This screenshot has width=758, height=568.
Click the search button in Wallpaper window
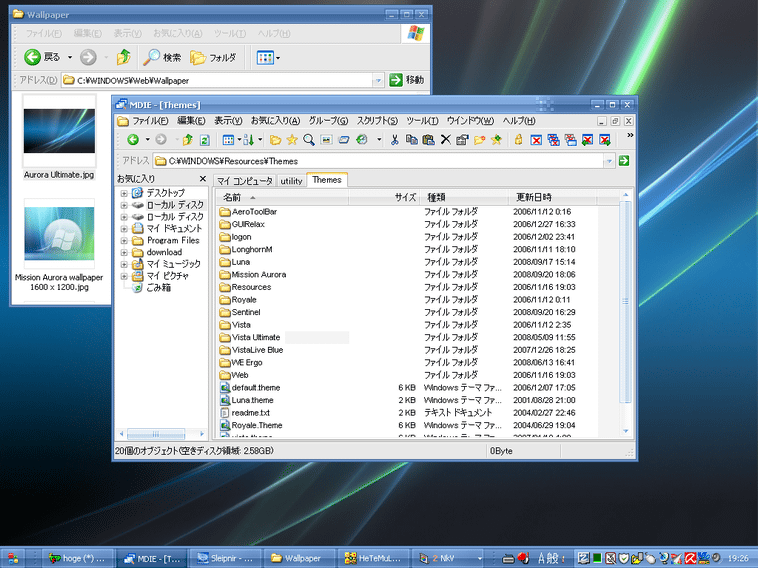[x=162, y=57]
